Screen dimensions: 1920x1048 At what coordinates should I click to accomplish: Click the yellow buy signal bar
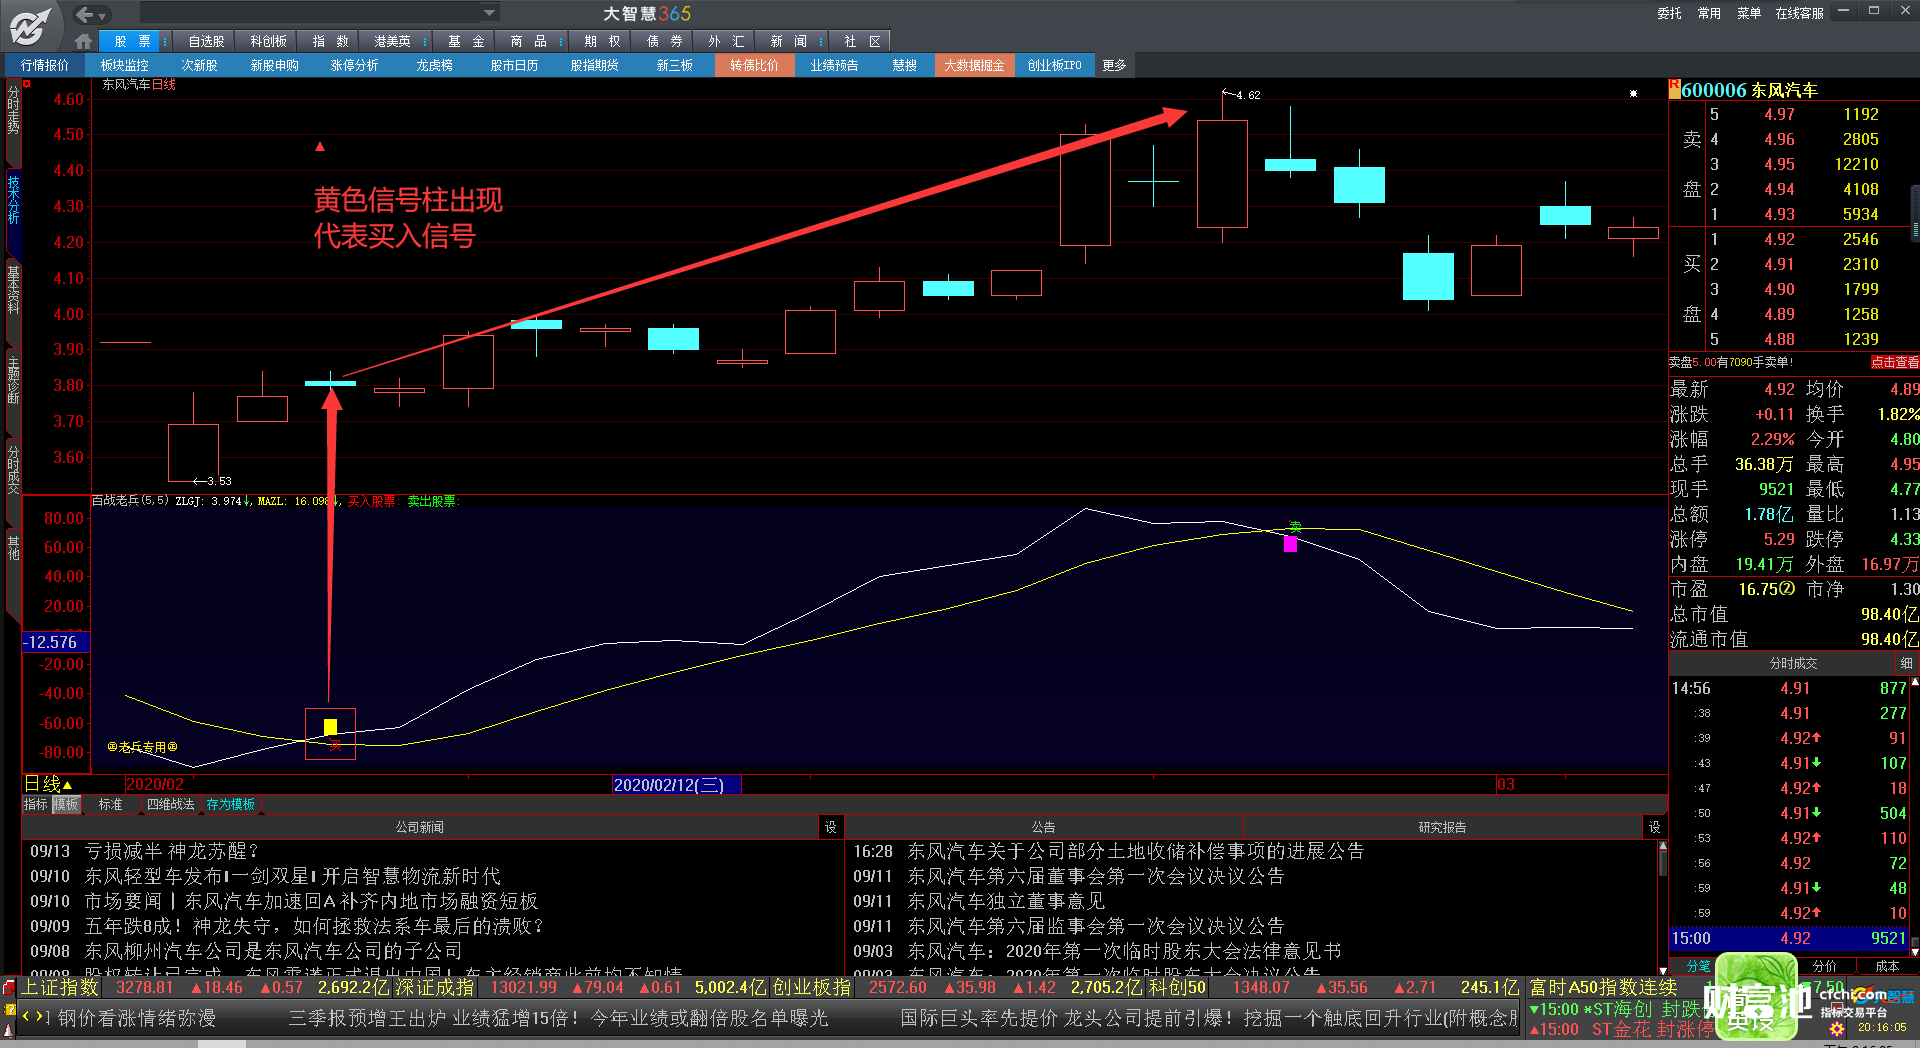pos(330,727)
